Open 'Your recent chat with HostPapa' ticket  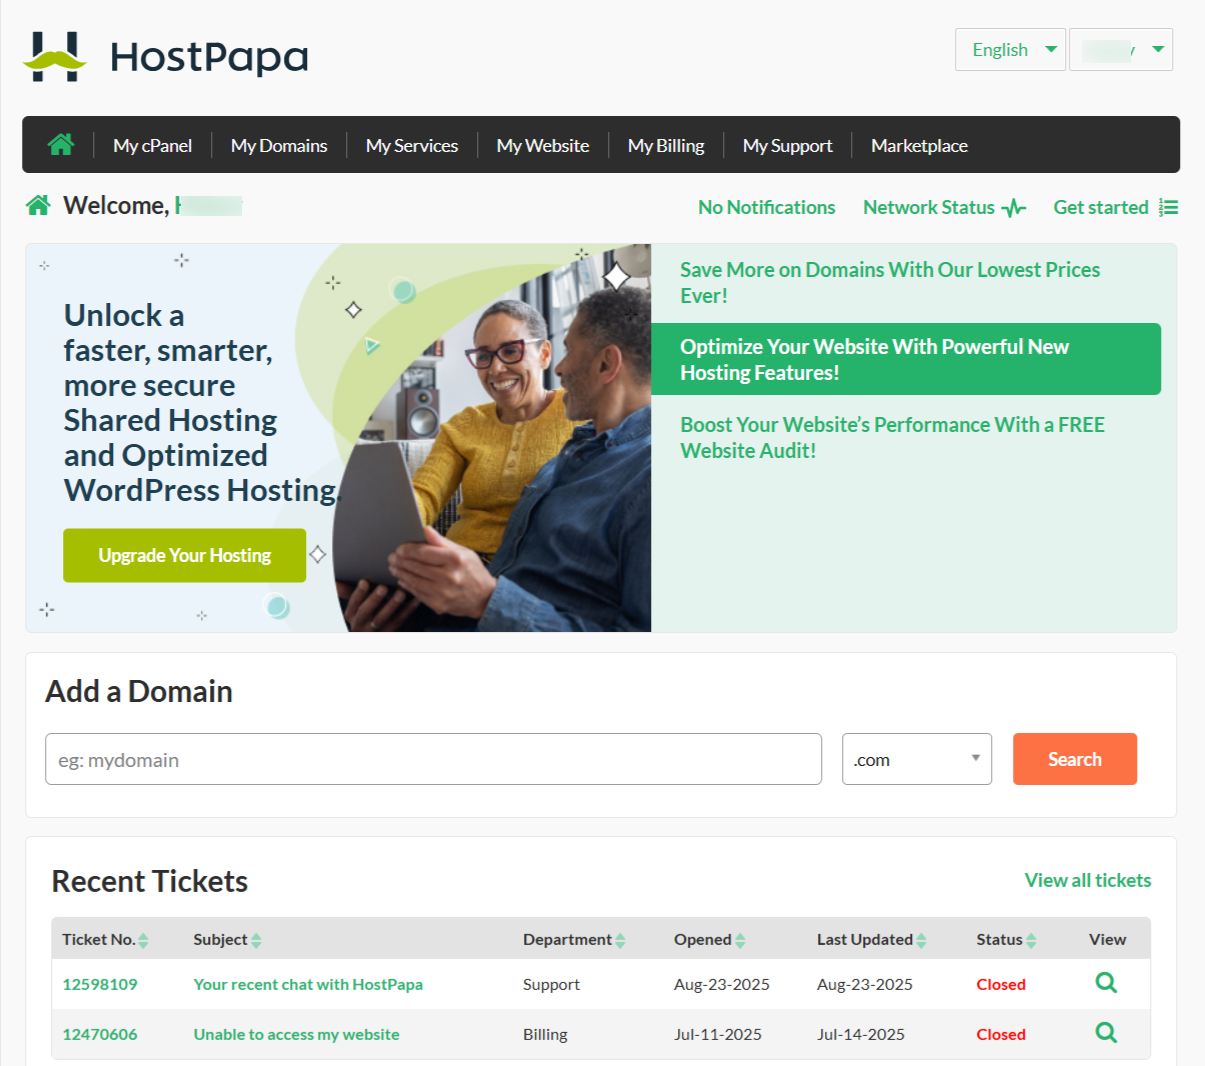click(308, 984)
